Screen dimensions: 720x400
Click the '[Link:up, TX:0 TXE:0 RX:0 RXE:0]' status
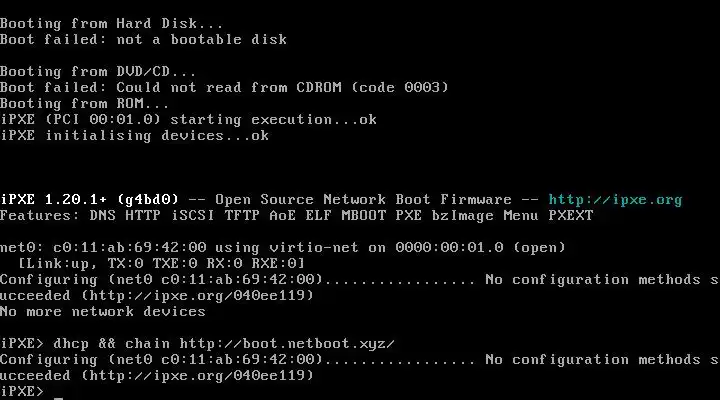pos(161,264)
